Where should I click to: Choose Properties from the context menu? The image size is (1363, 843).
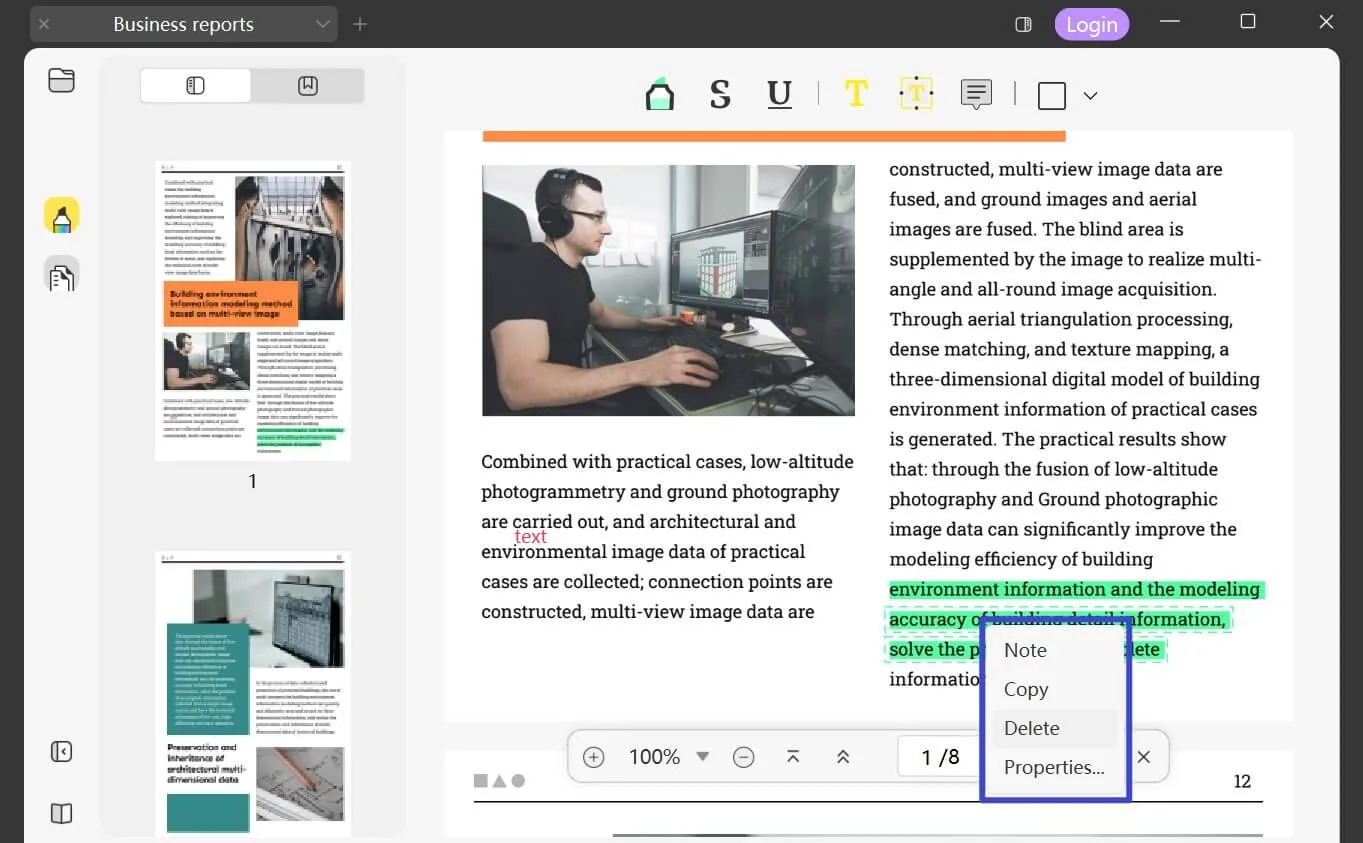[x=1054, y=767]
